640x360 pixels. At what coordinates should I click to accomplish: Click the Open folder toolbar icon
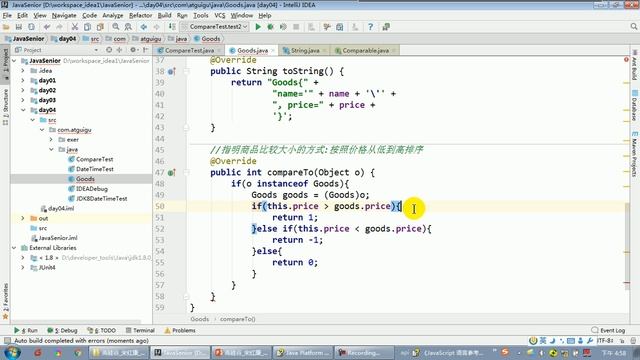(x=6, y=27)
